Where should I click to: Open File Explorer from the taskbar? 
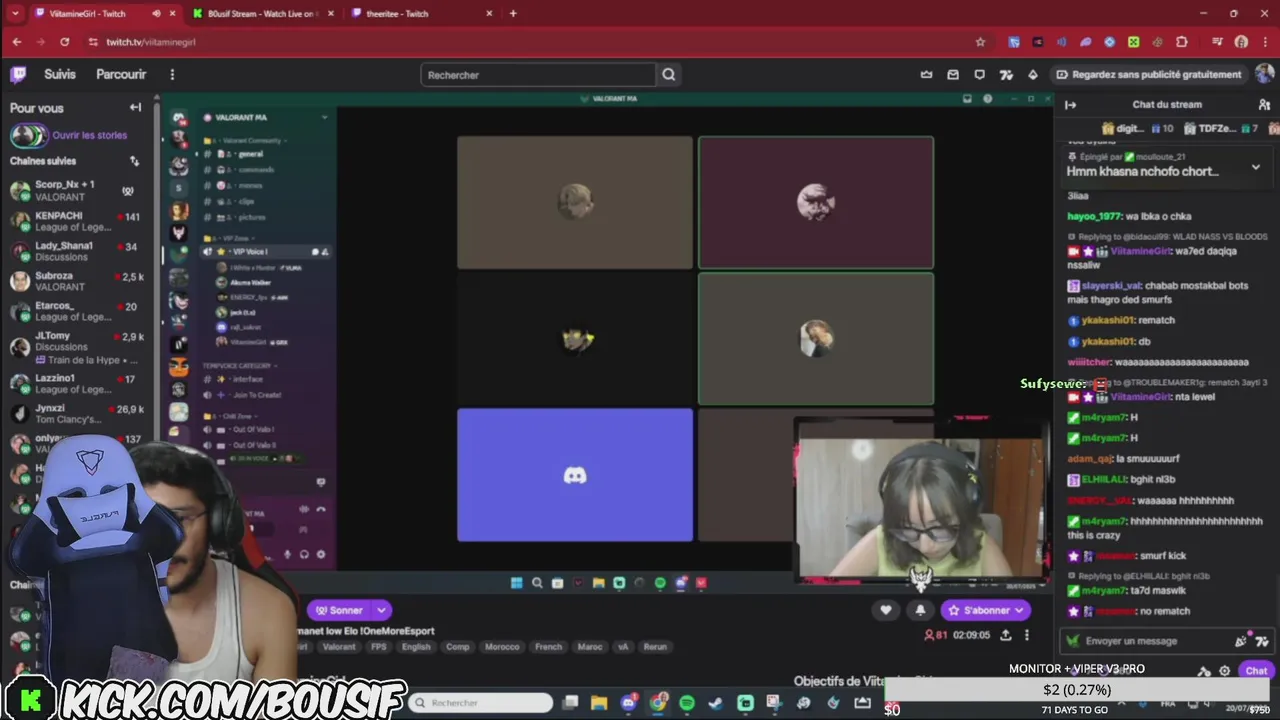click(x=598, y=703)
